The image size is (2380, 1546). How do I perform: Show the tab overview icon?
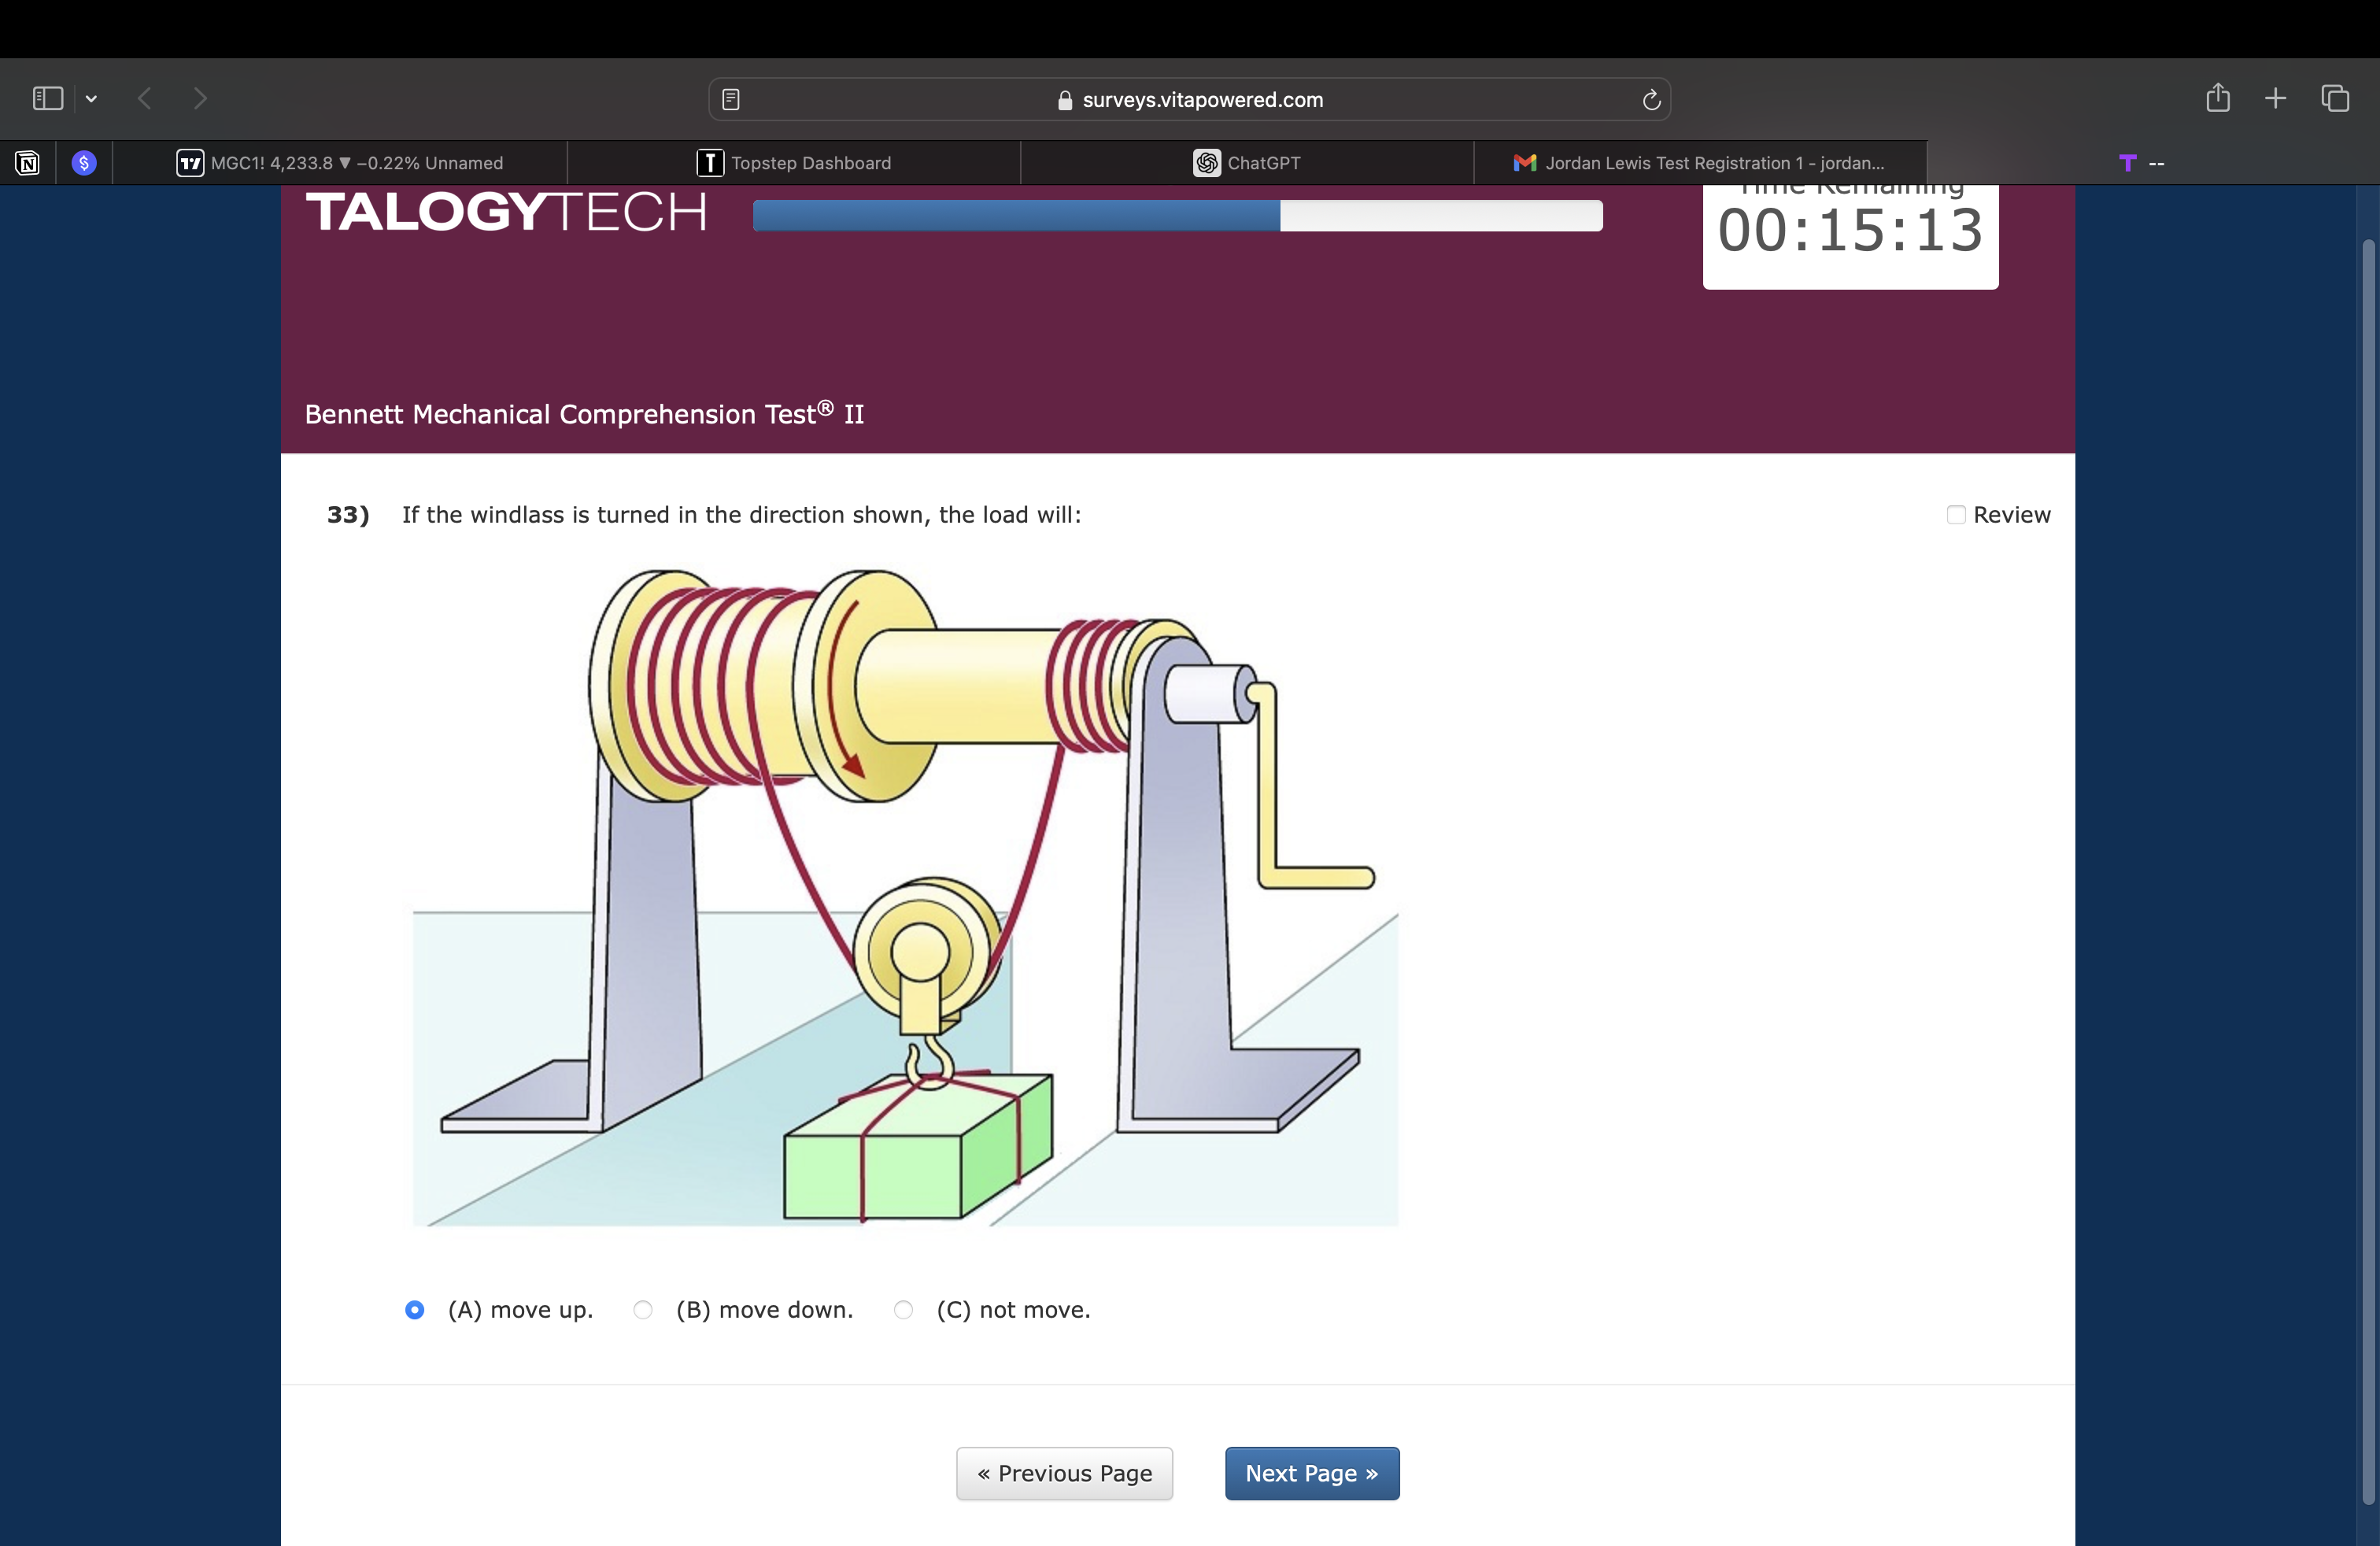tap(2335, 98)
